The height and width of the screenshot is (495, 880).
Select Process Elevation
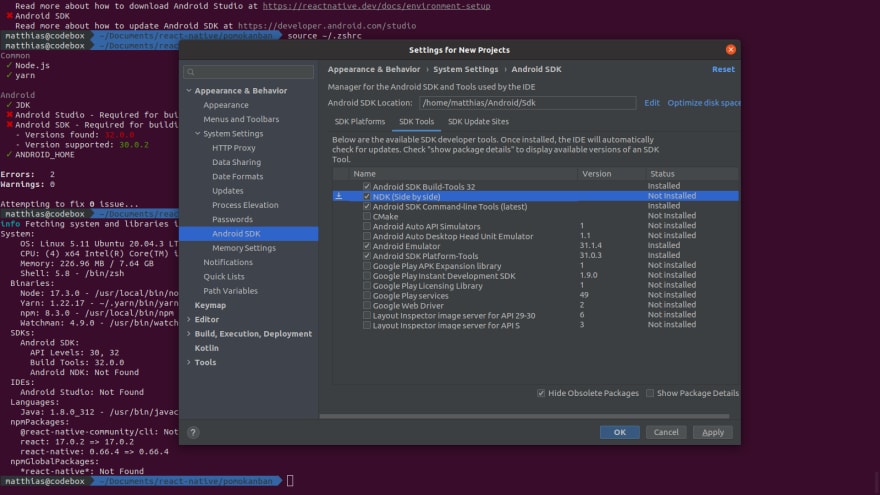pos(245,205)
